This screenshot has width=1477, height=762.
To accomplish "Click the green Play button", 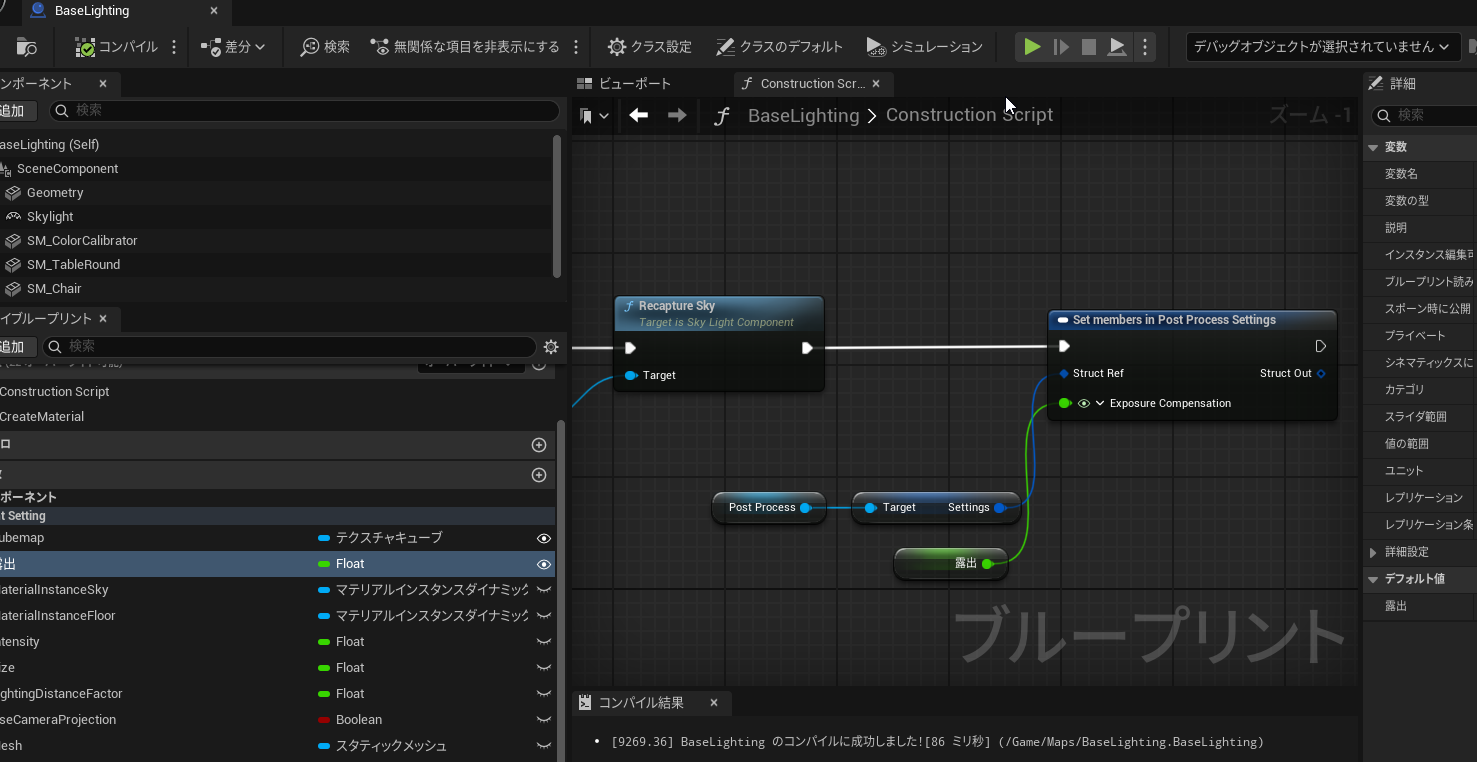I will click(x=1032, y=47).
